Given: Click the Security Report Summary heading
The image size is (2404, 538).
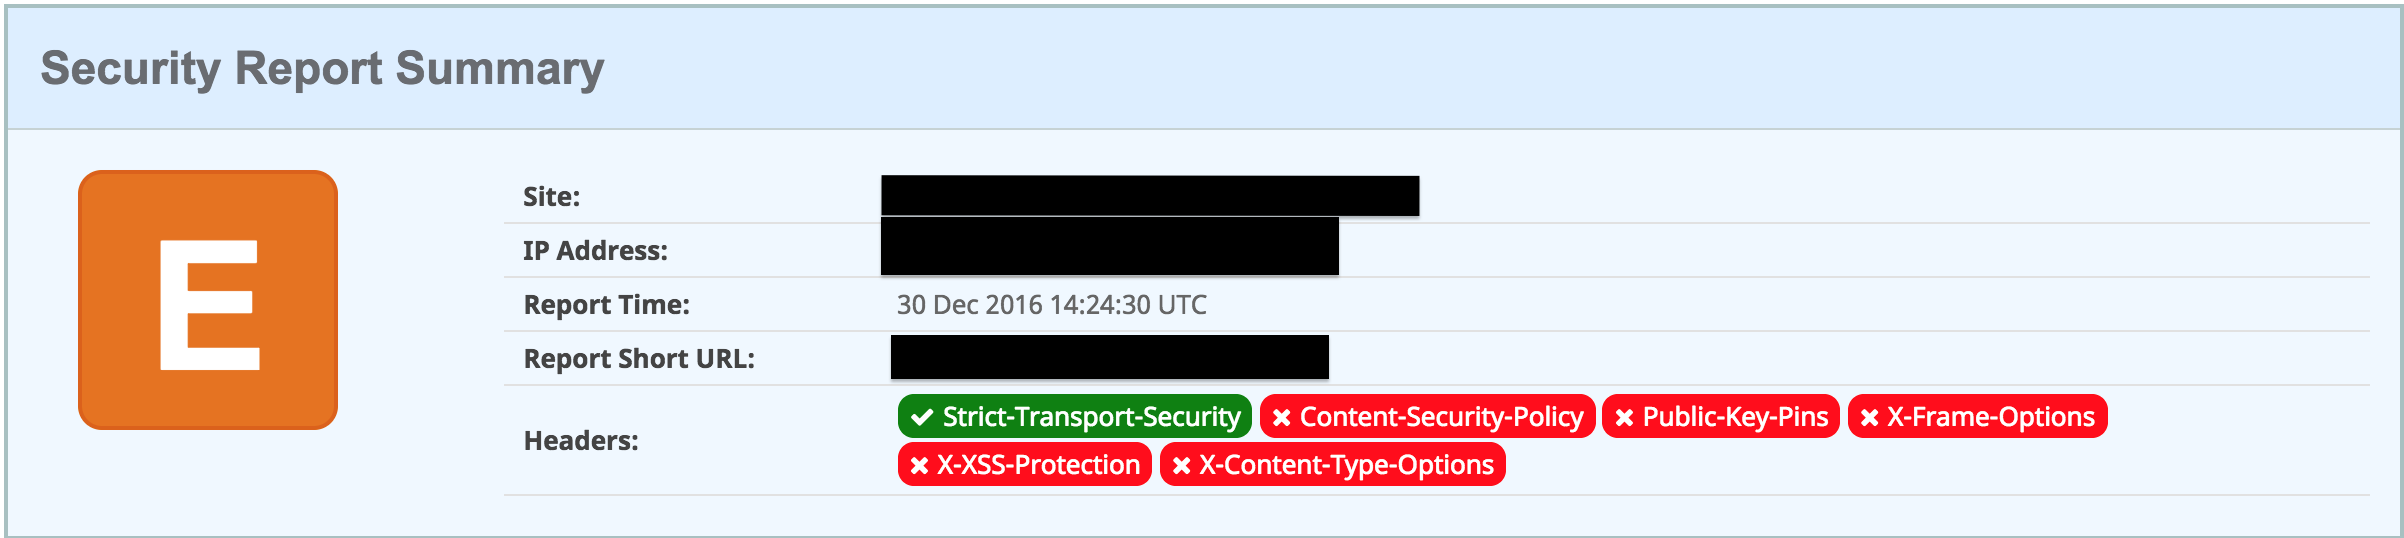Looking at the screenshot, I should (x=322, y=69).
